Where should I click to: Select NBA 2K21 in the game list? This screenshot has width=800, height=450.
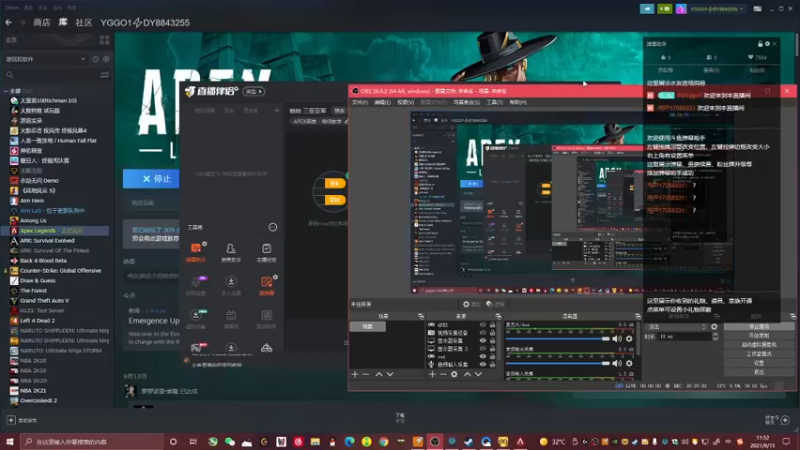point(33,390)
